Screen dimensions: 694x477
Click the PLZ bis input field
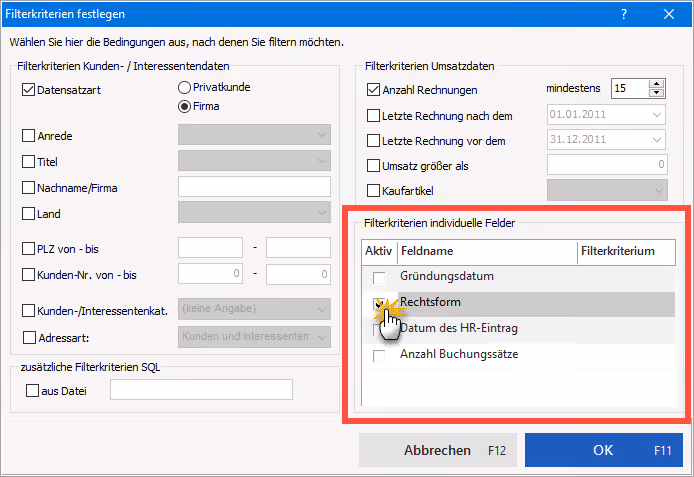[x=298, y=248]
